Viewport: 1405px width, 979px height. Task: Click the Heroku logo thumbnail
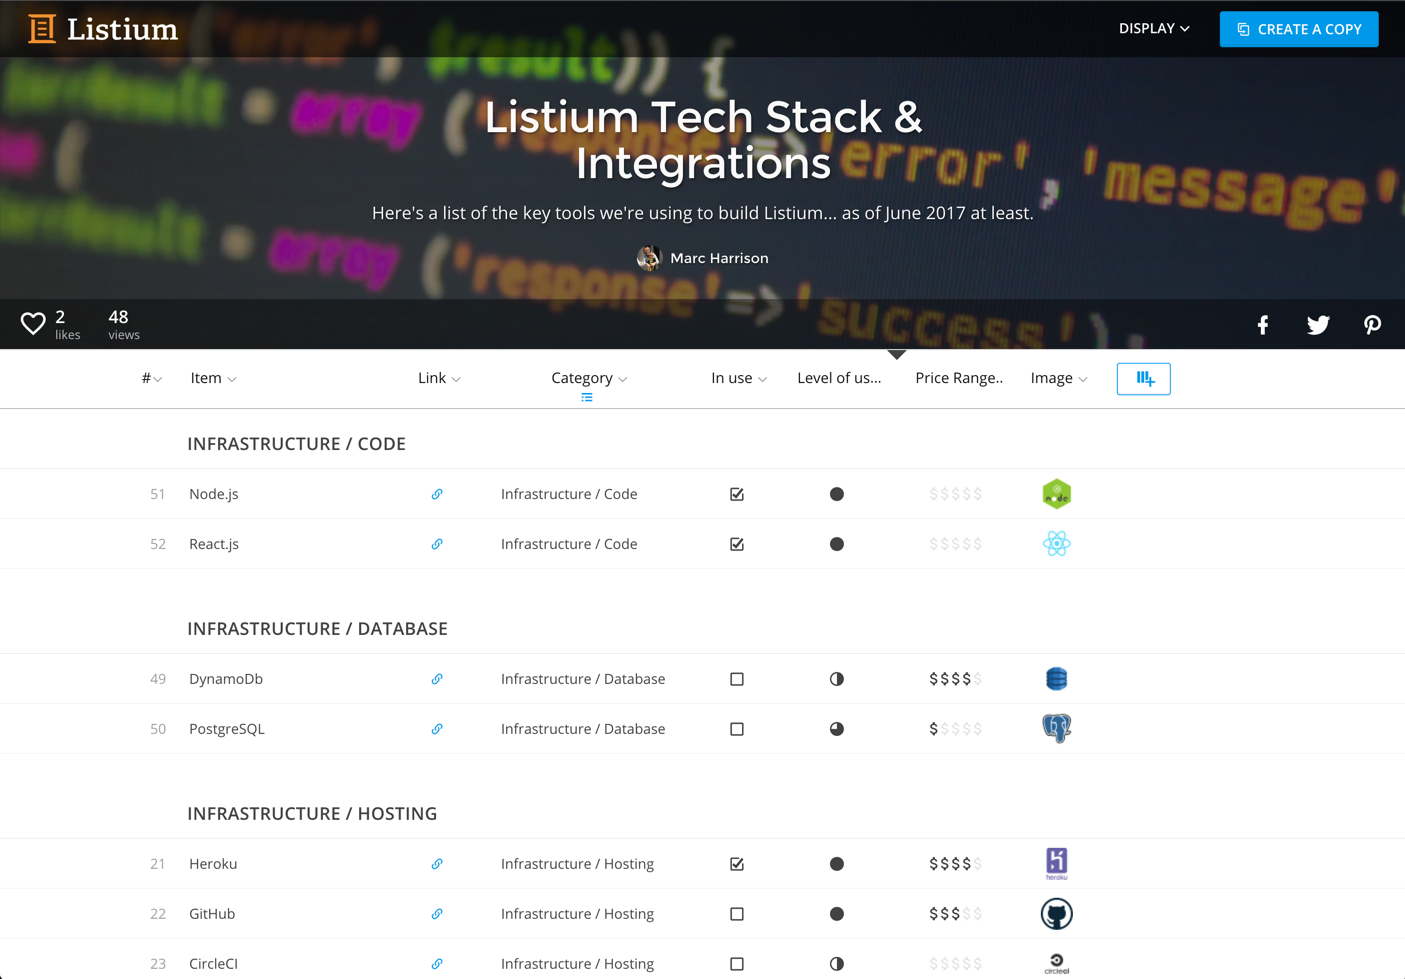coord(1057,864)
